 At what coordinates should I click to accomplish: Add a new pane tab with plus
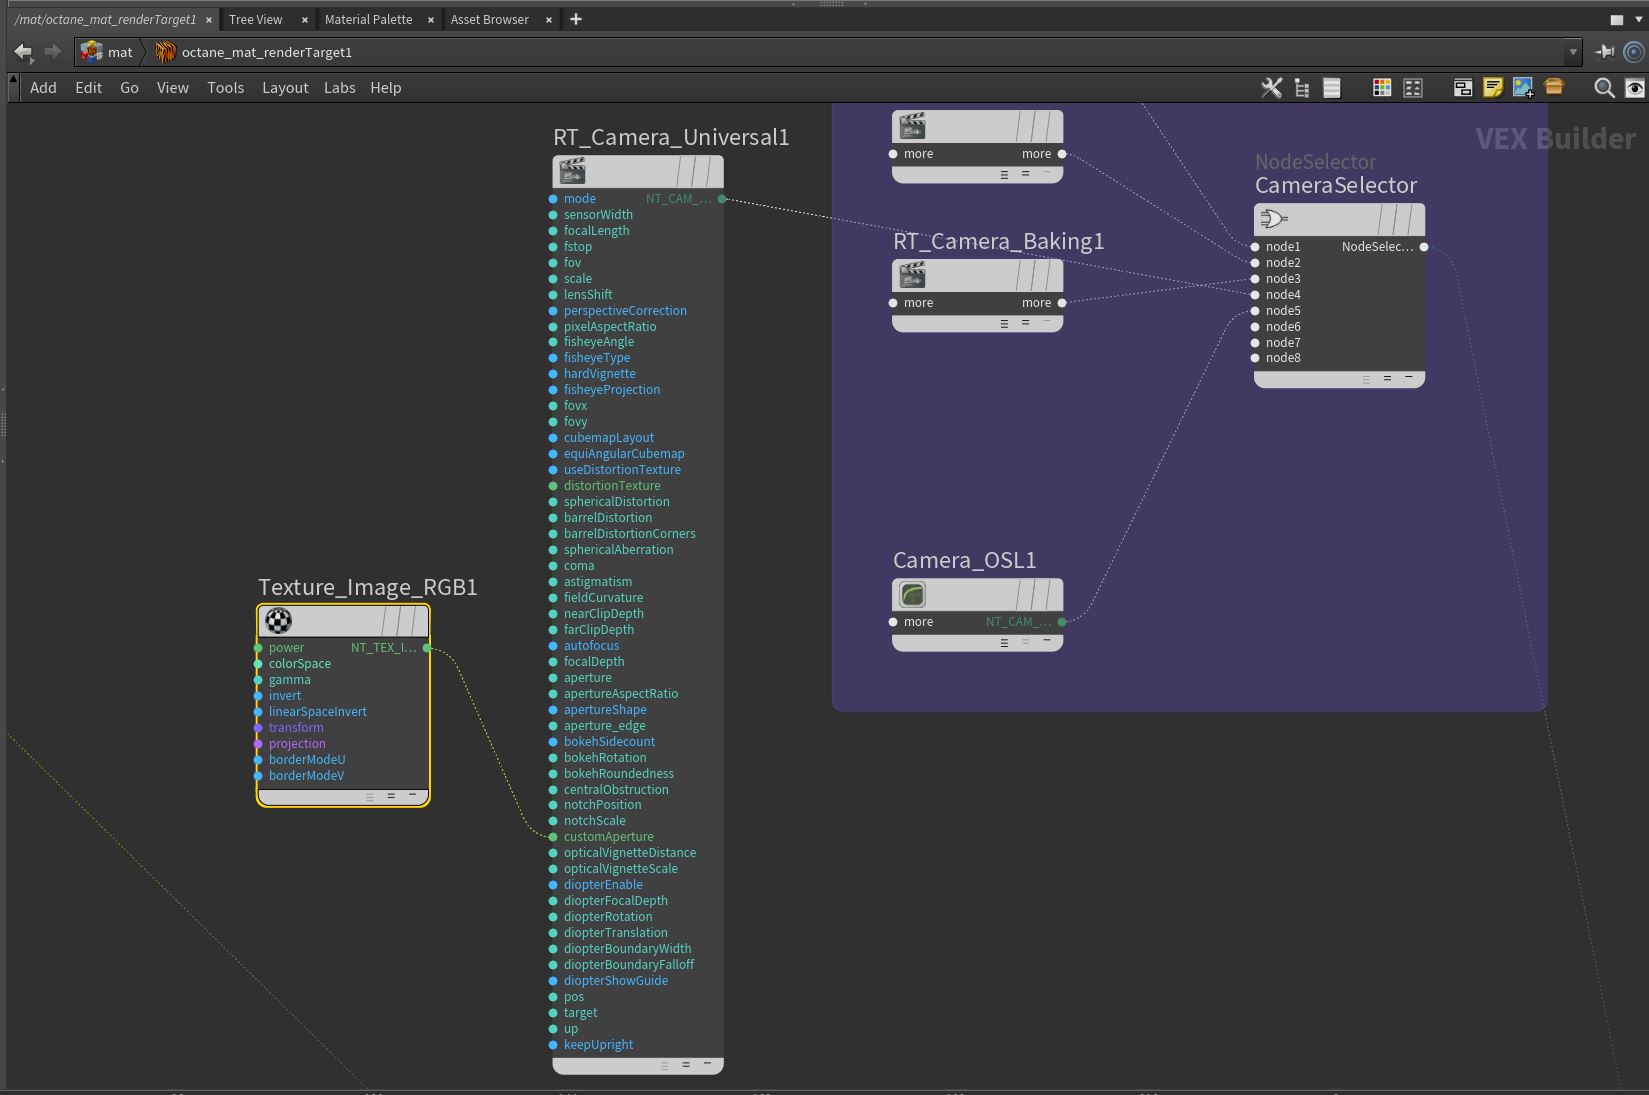click(x=576, y=19)
